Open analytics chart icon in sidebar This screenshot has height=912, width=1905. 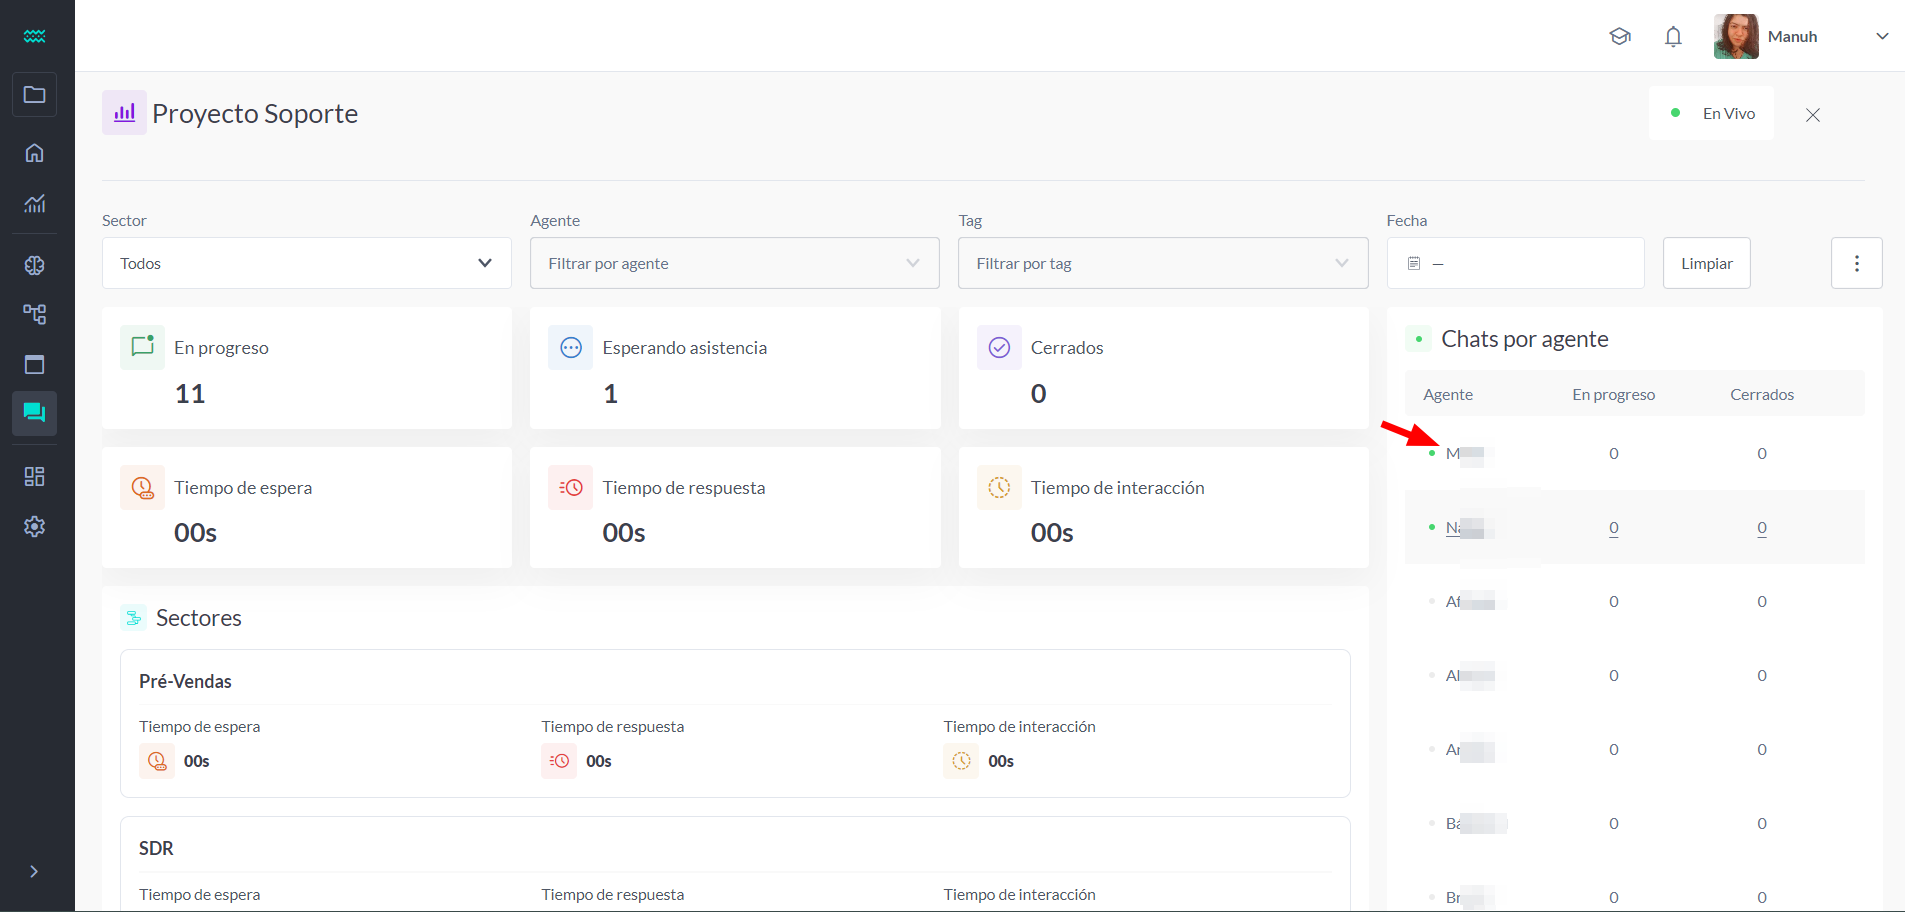coord(35,204)
